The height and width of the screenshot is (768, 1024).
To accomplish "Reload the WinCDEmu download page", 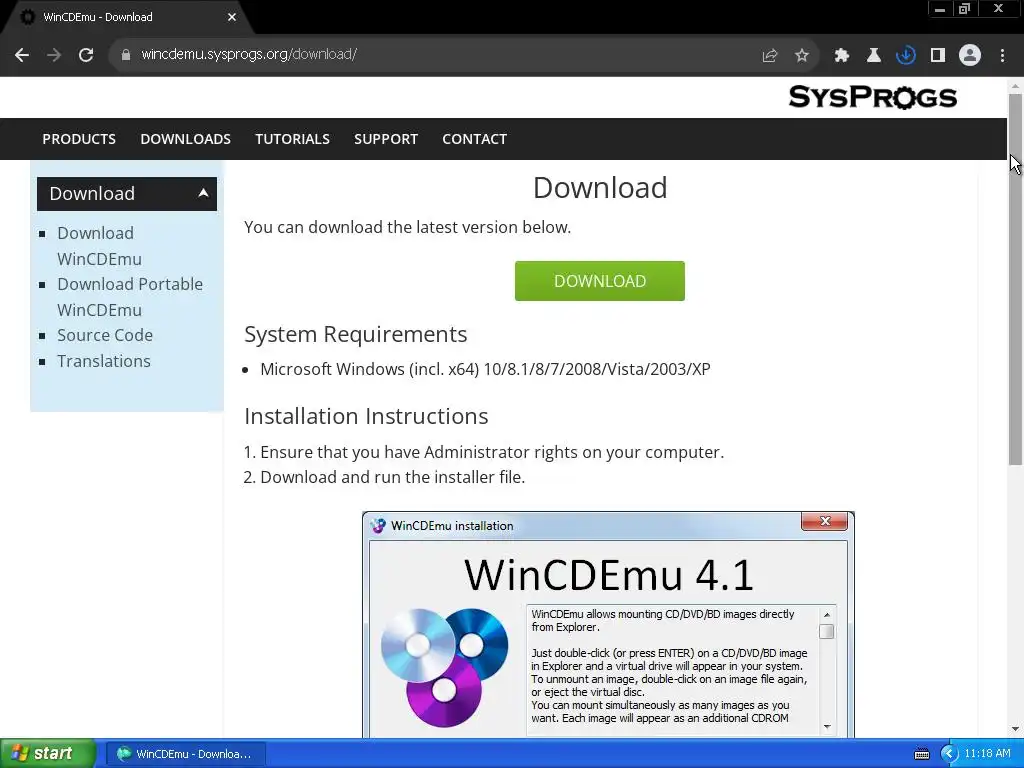I will click(86, 55).
